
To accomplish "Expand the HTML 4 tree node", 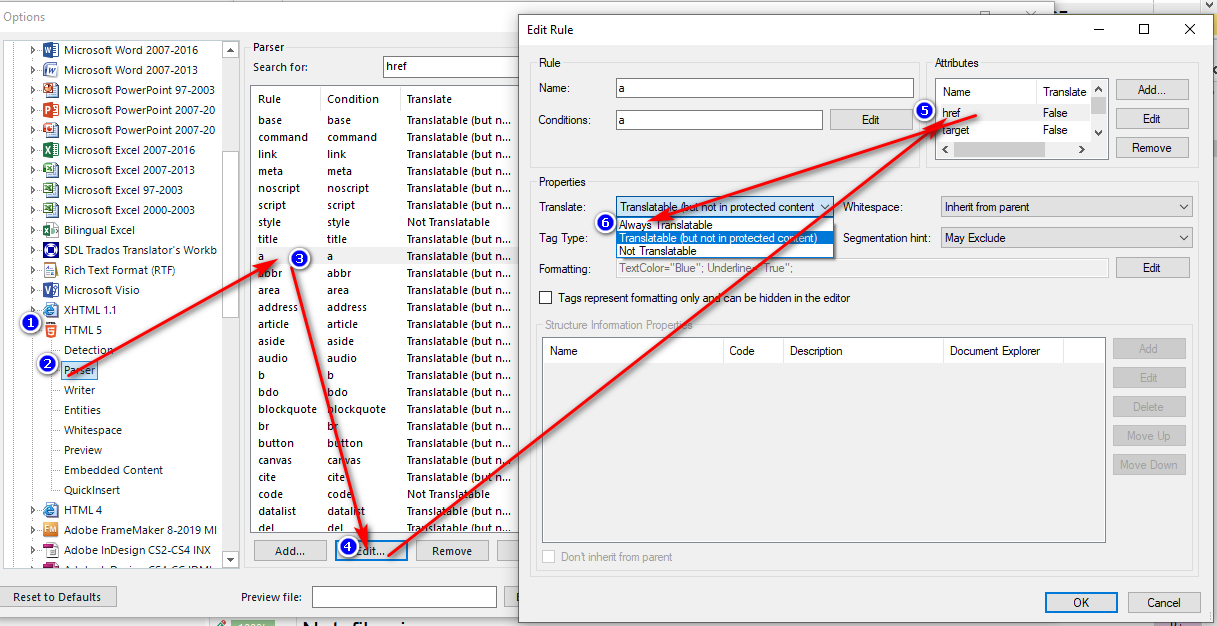I will pos(34,510).
